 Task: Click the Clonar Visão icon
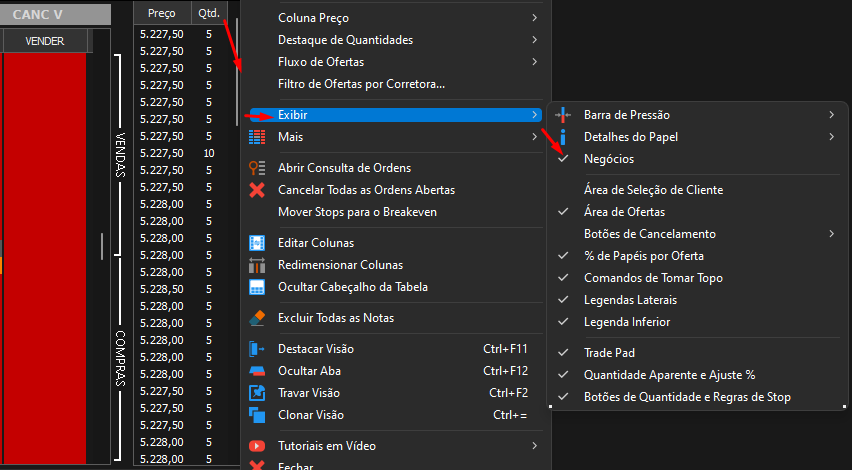pyautogui.click(x=257, y=415)
